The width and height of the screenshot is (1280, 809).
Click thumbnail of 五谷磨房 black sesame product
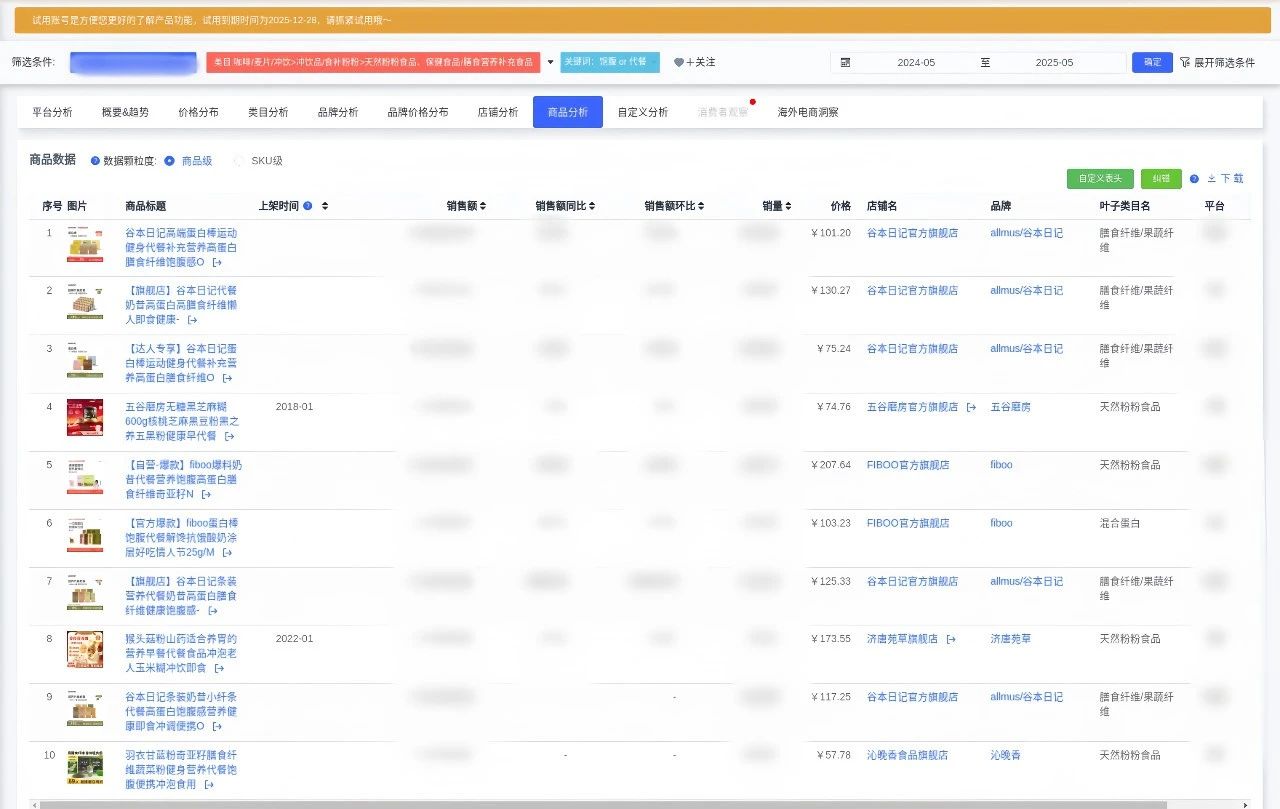coord(85,418)
